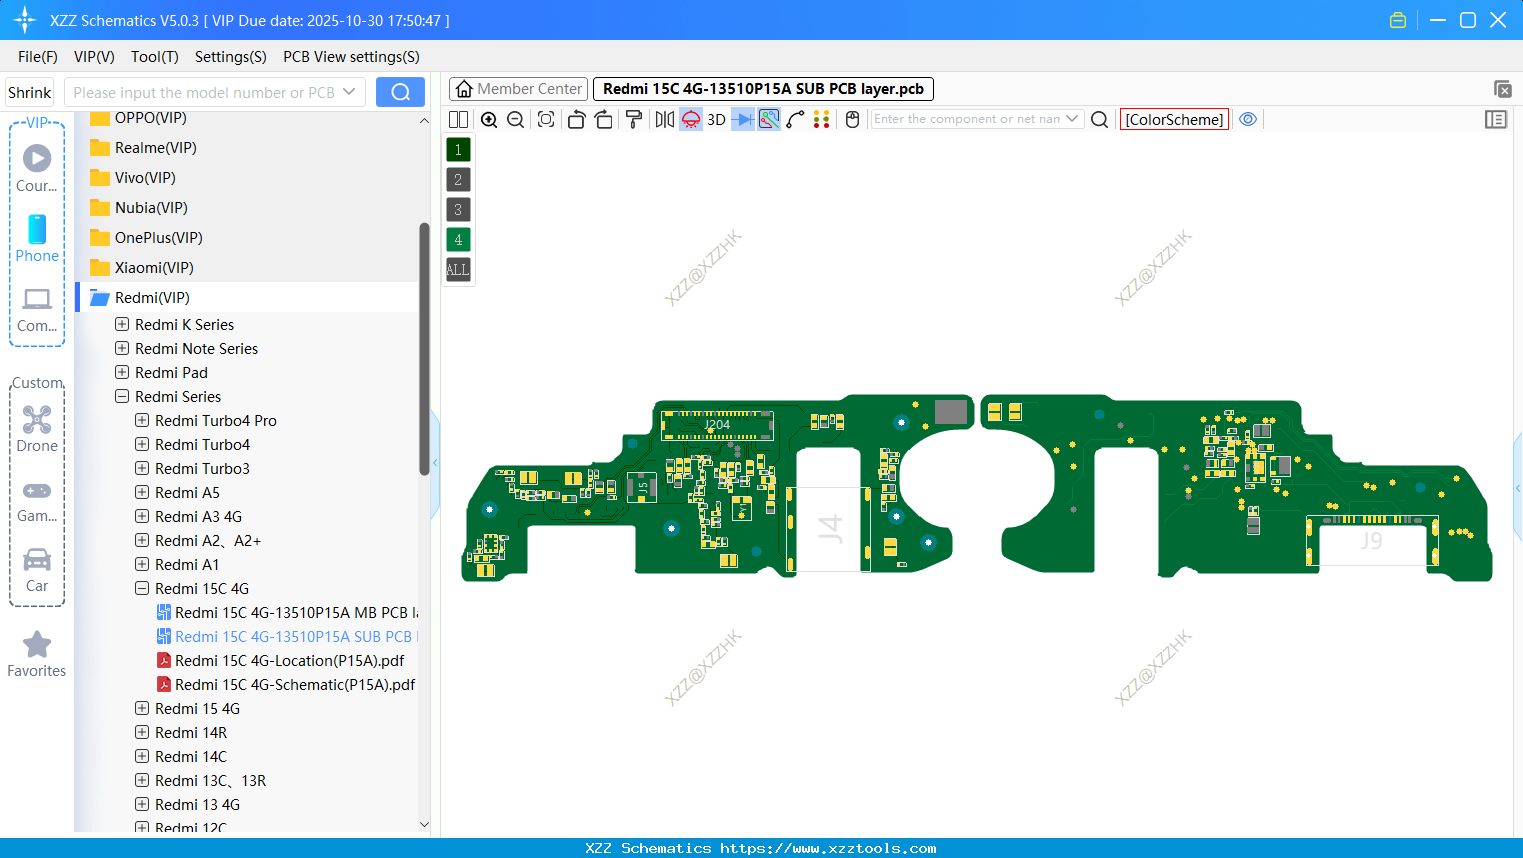Expand the Redmi 14R node
The image size is (1523, 858).
(142, 732)
